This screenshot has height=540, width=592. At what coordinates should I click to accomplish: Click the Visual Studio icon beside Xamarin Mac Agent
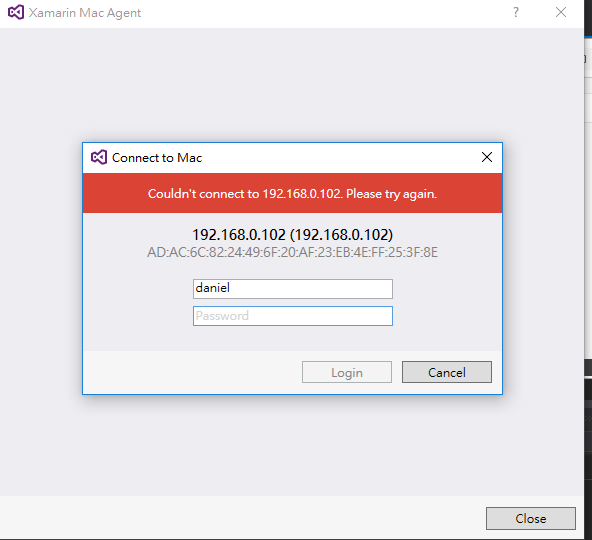(x=16, y=12)
